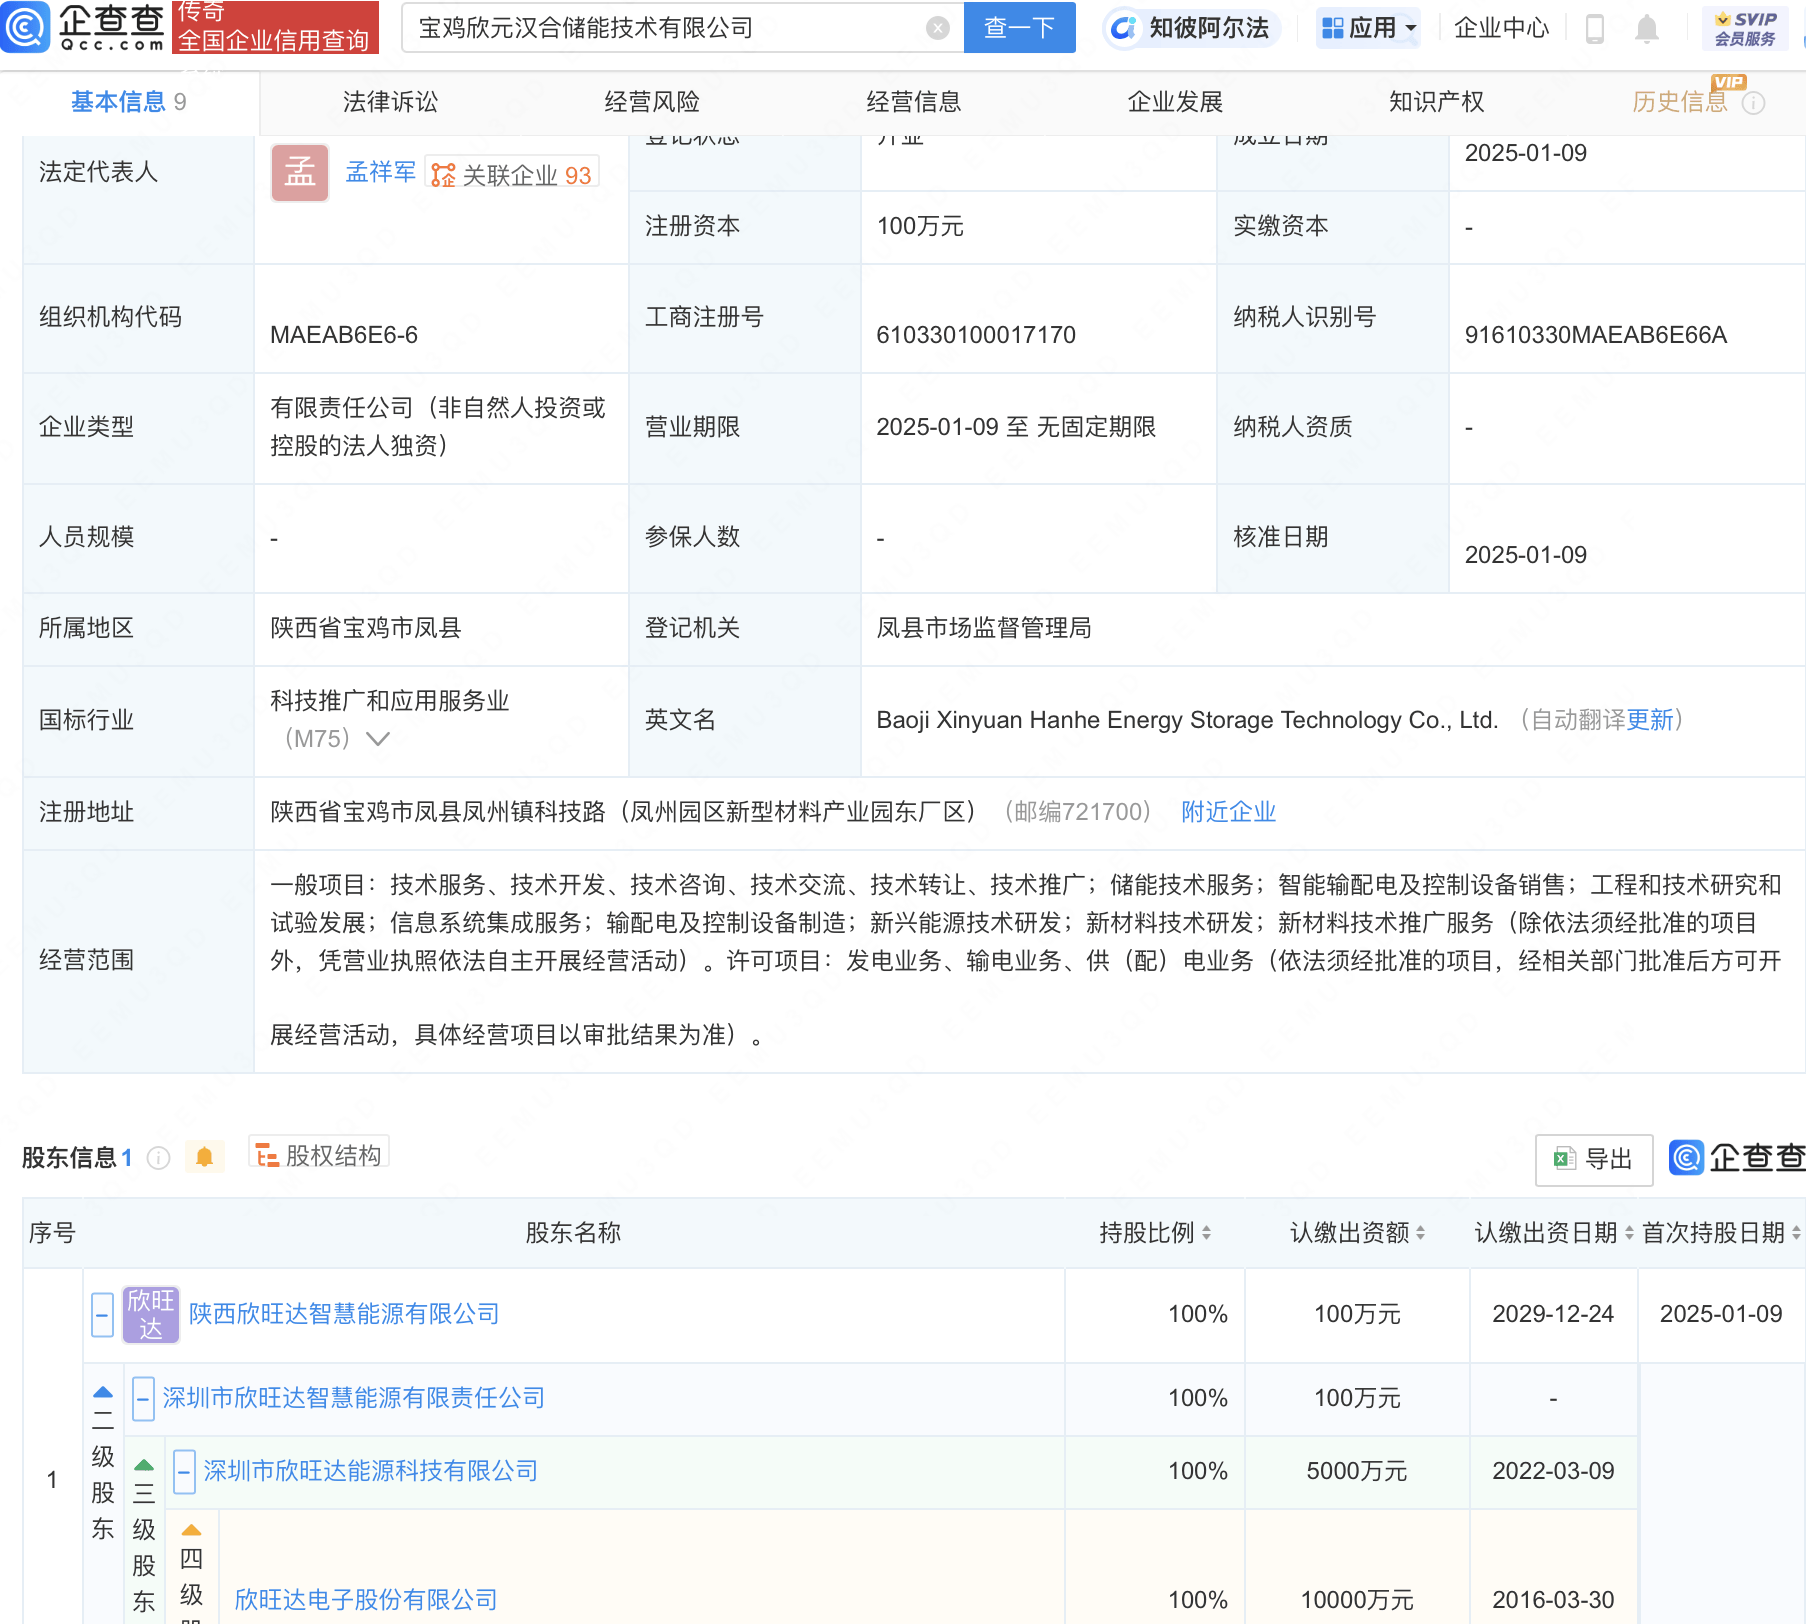Viewport: 1806px width, 1624px height.
Task: Click the 营业期限 value 2025-01-09 至 无固定期限
Action: [x=1016, y=427]
